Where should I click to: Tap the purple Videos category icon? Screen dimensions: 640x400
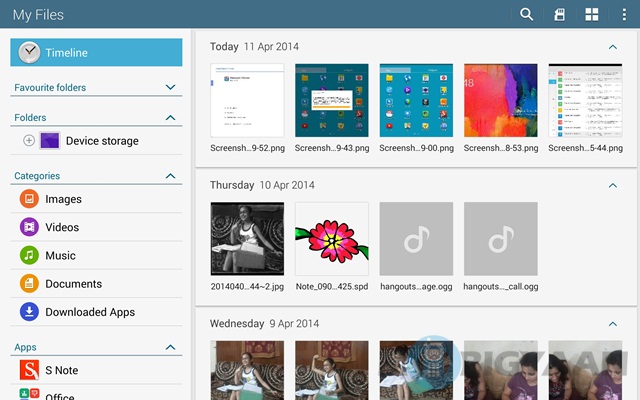[29, 227]
